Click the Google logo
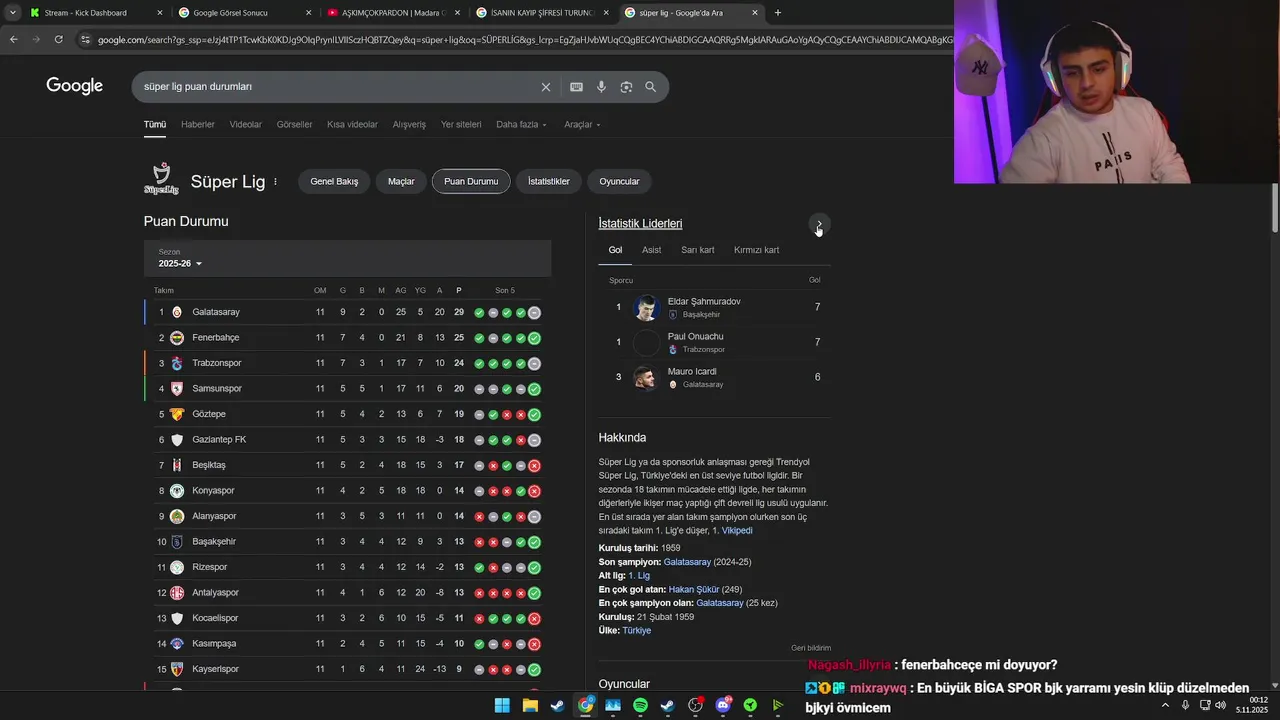The height and width of the screenshot is (720, 1280). tap(75, 86)
